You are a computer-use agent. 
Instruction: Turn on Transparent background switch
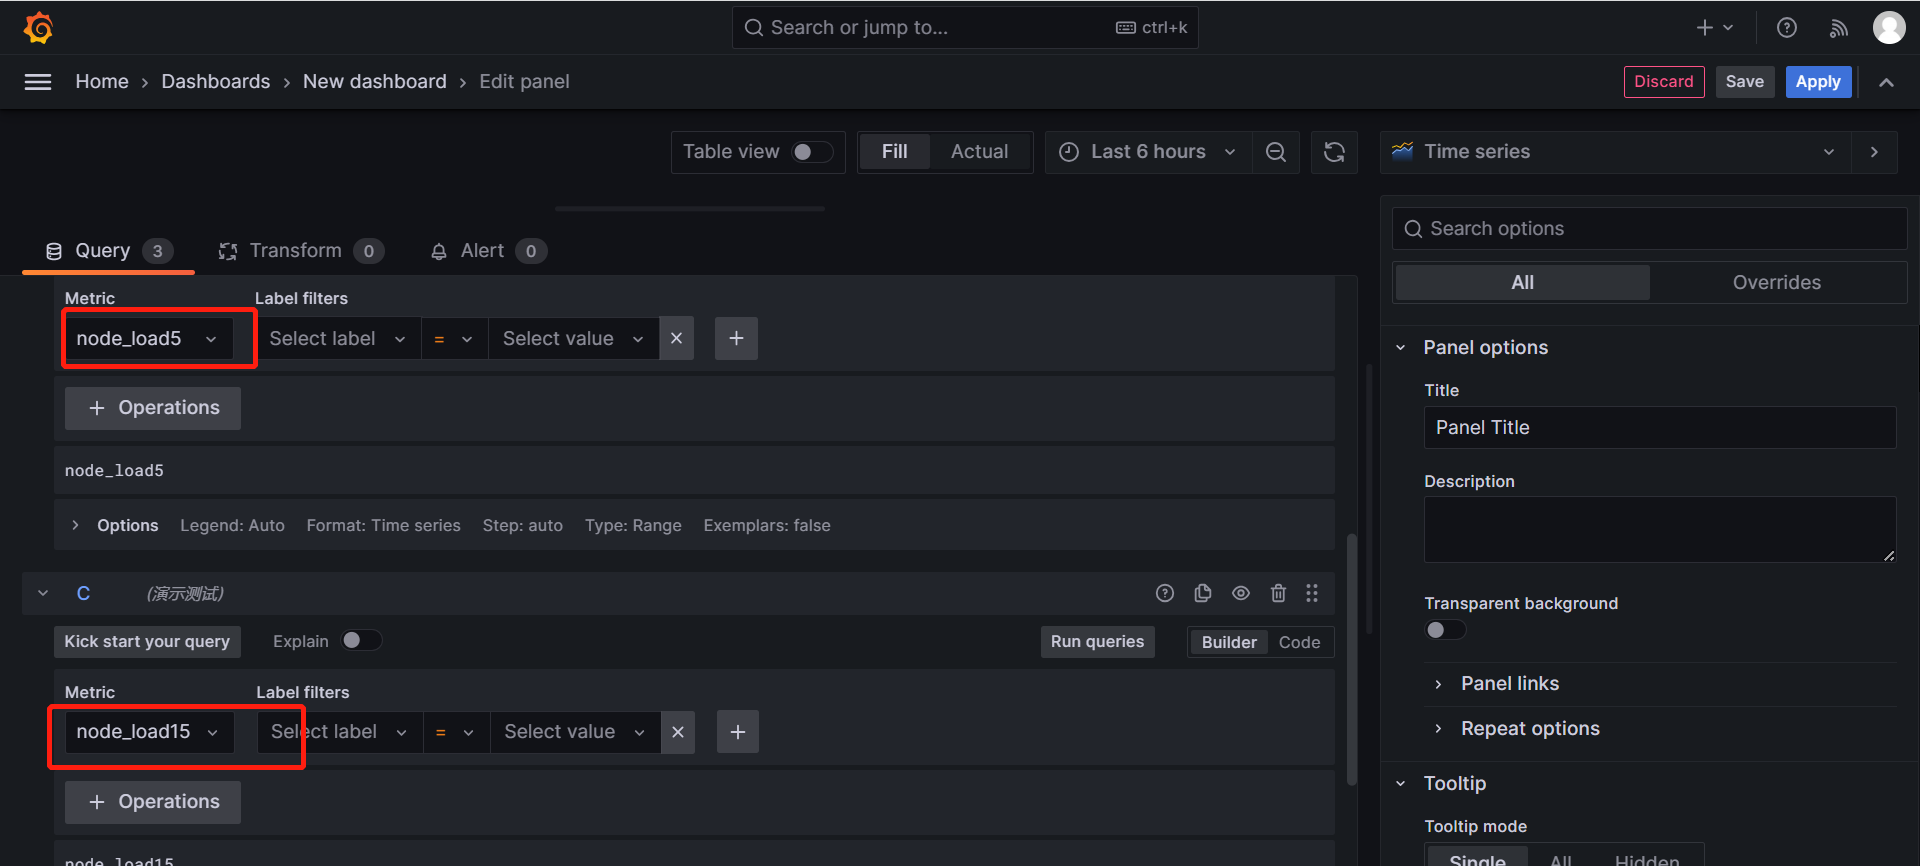tap(1445, 630)
